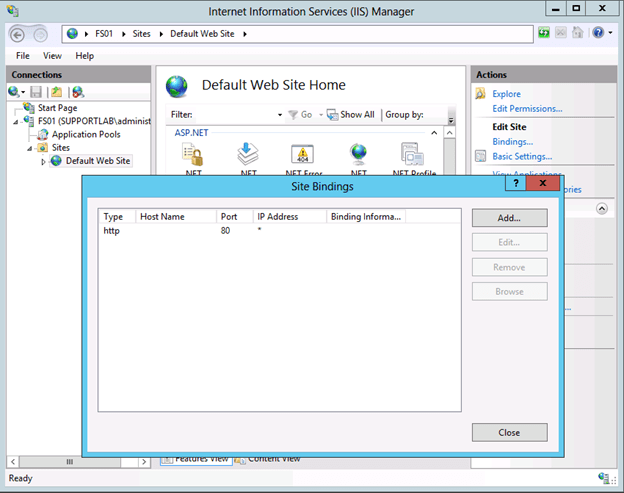Click the Connections scrollbar right arrow
This screenshot has width=624, height=493.
[x=144, y=462]
